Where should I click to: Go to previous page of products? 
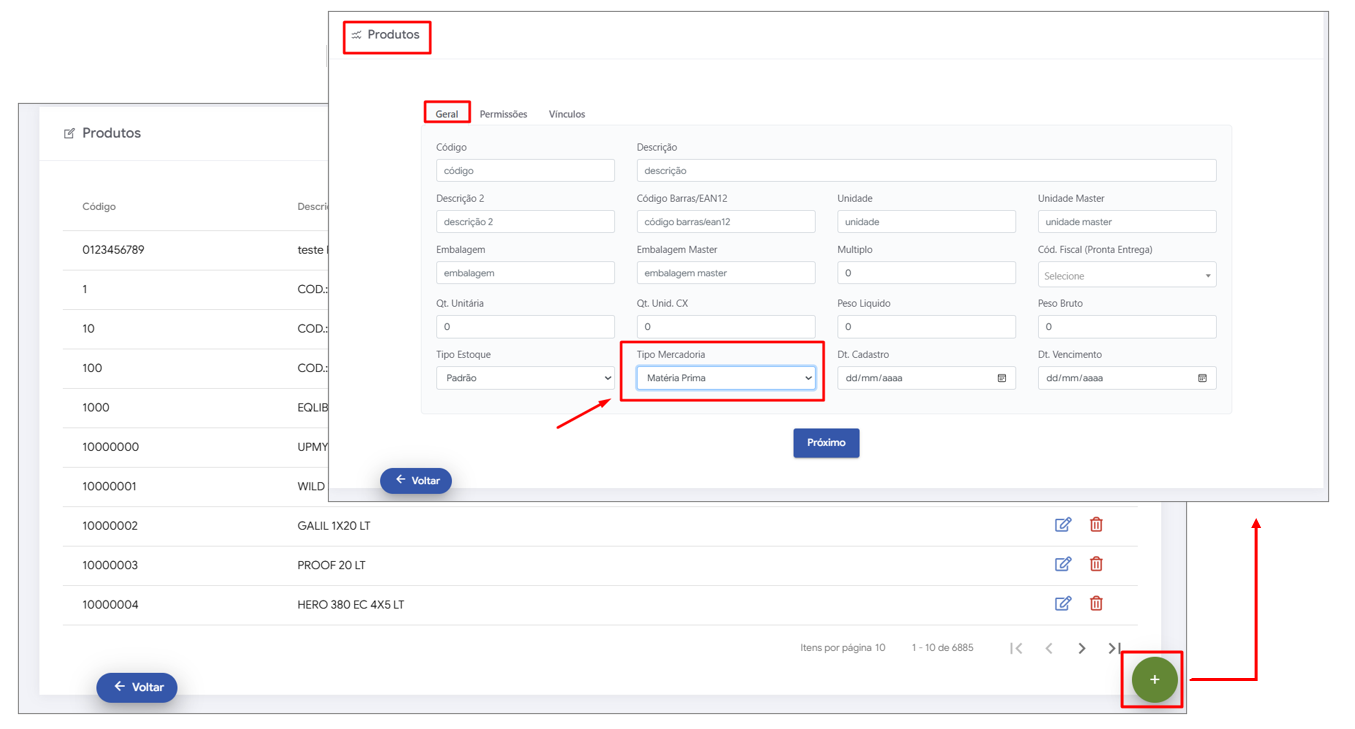tap(1049, 648)
